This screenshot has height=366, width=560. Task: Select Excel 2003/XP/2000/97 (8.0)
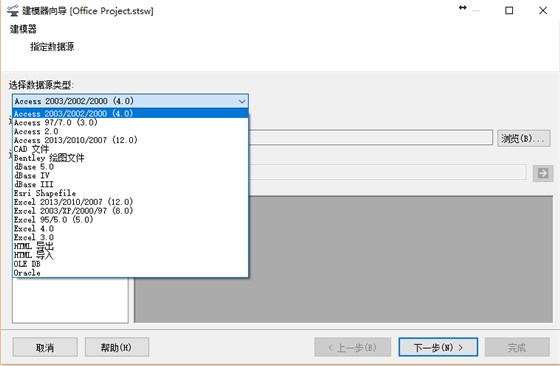(130, 211)
